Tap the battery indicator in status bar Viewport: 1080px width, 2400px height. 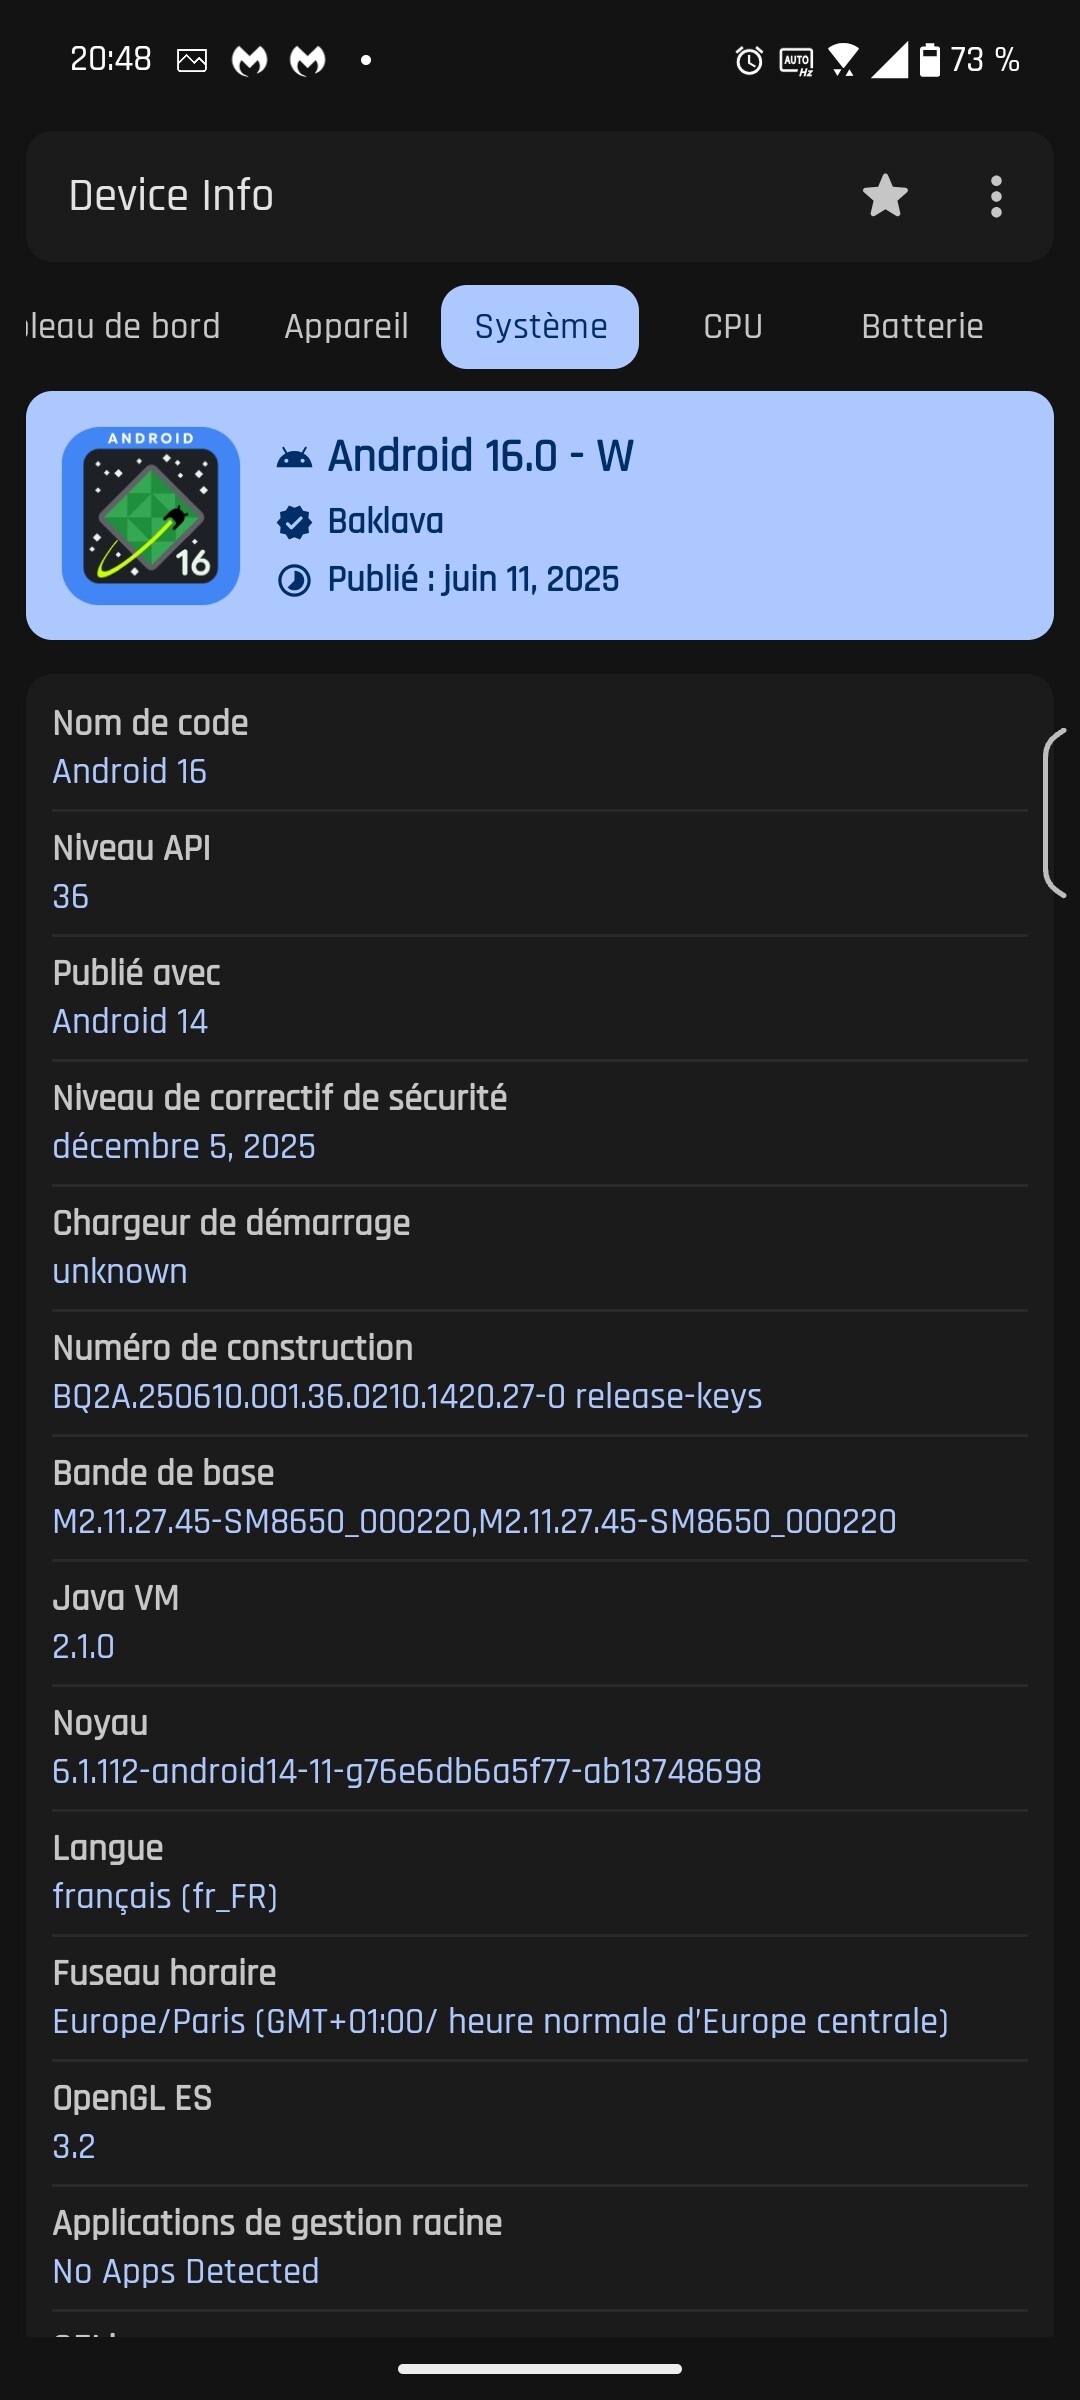point(930,60)
